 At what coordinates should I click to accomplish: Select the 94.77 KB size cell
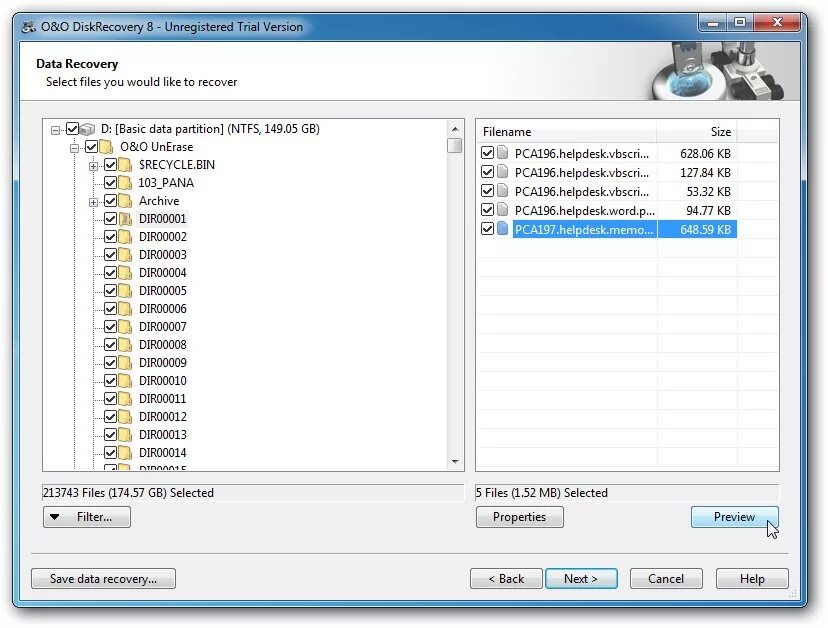point(697,210)
